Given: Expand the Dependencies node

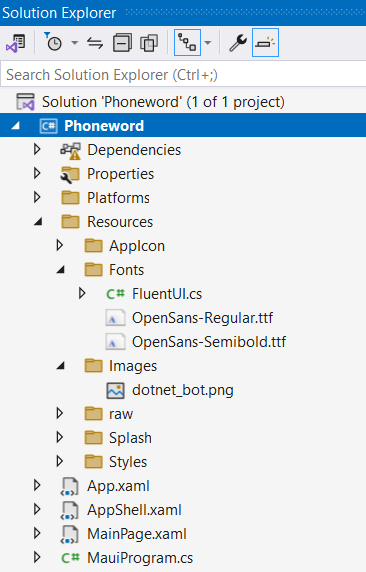Looking at the screenshot, I should [37, 150].
